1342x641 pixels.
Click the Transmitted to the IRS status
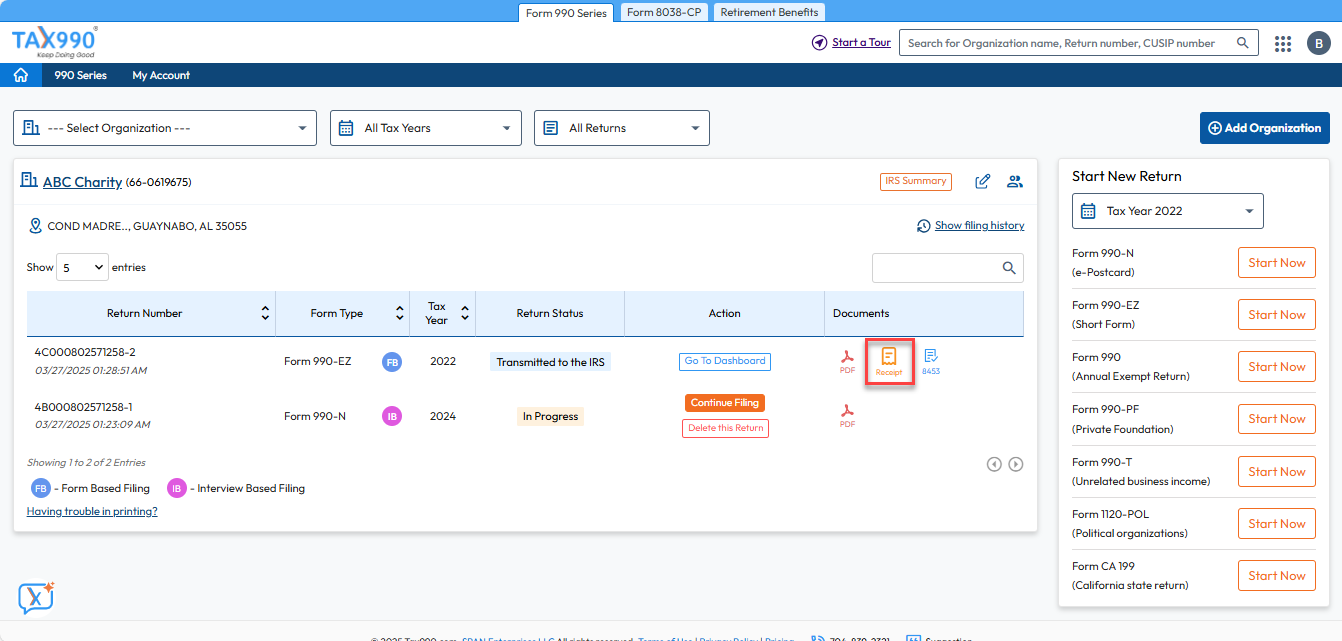tap(550, 362)
